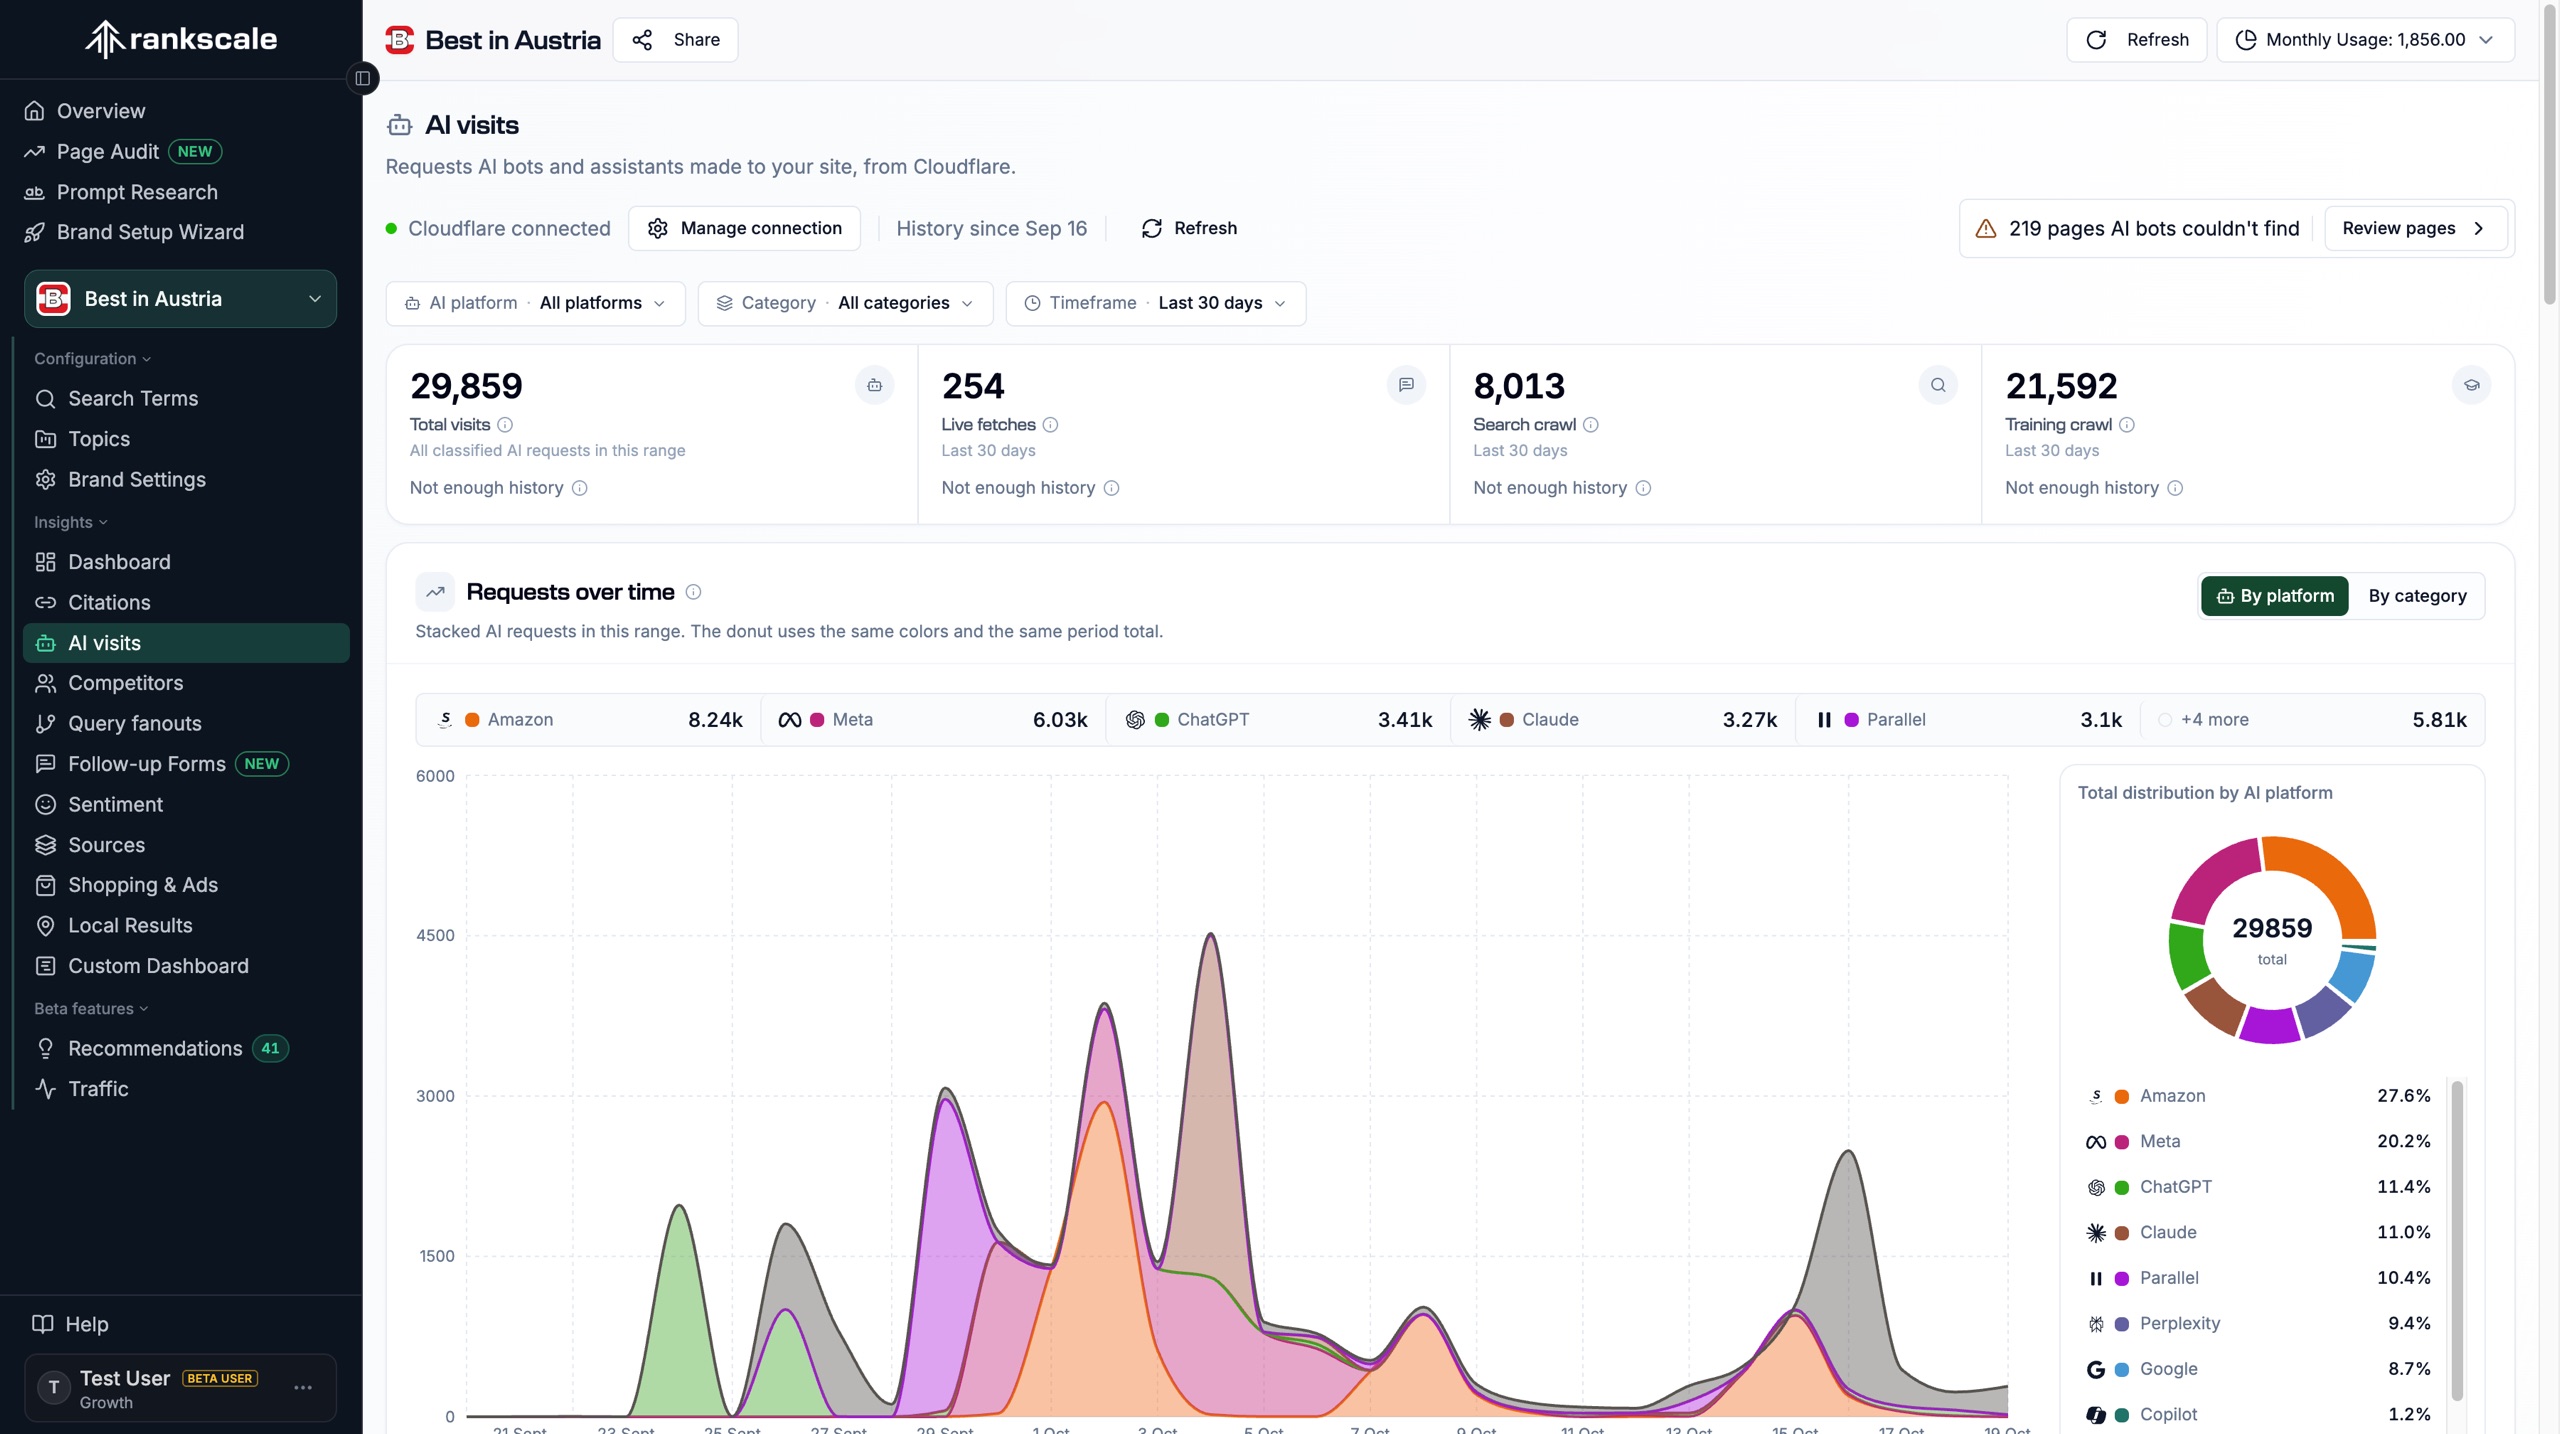Click the distribution legend scrollbar
Screen dimensions: 2560x1434
(x=2457, y=1241)
